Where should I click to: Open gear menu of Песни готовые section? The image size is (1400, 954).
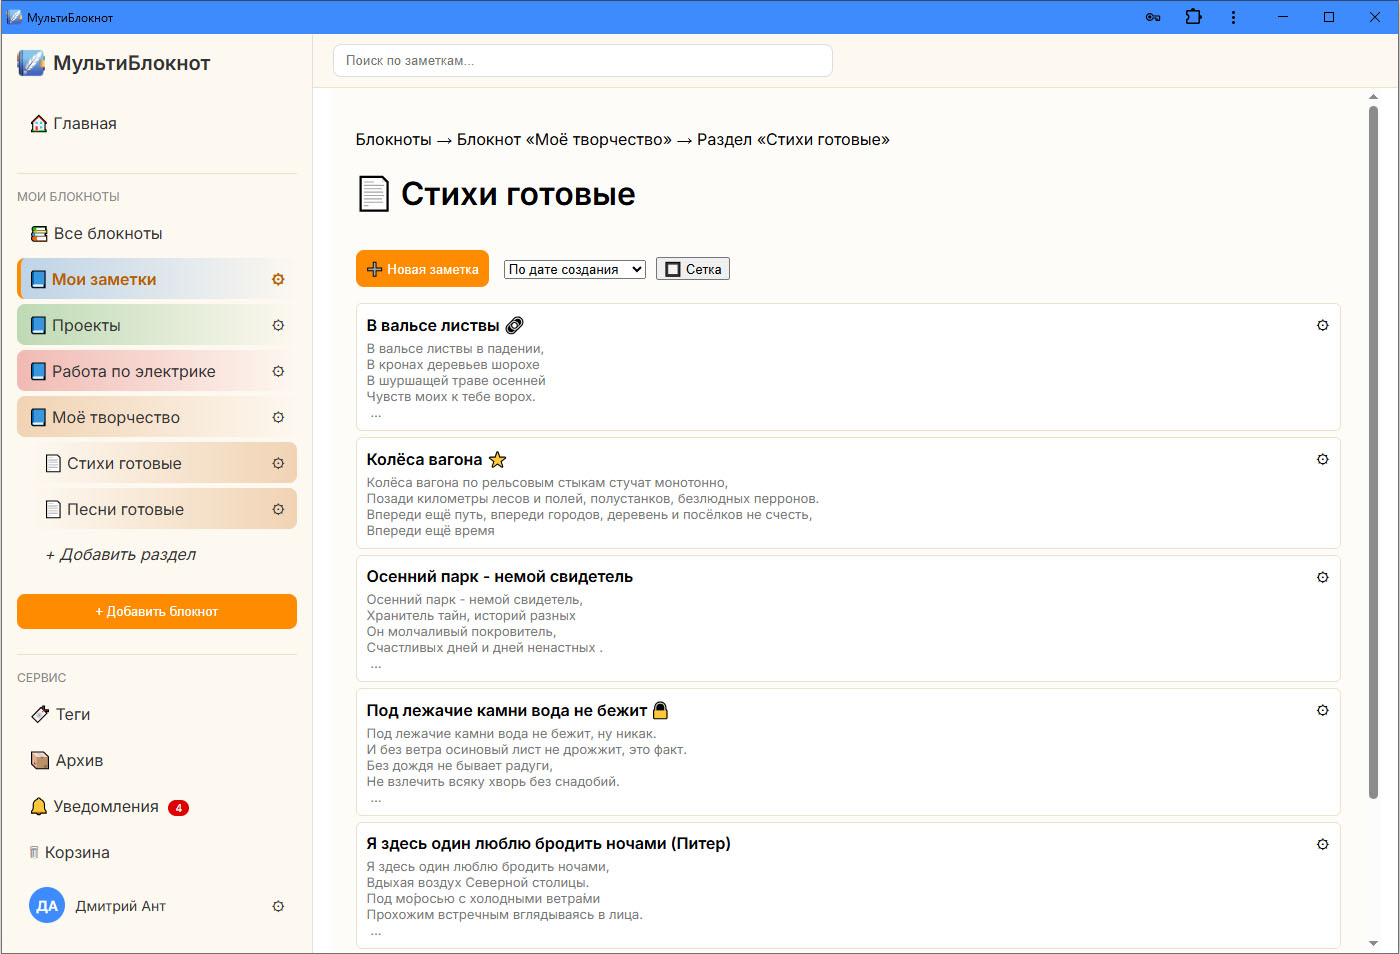pos(278,509)
